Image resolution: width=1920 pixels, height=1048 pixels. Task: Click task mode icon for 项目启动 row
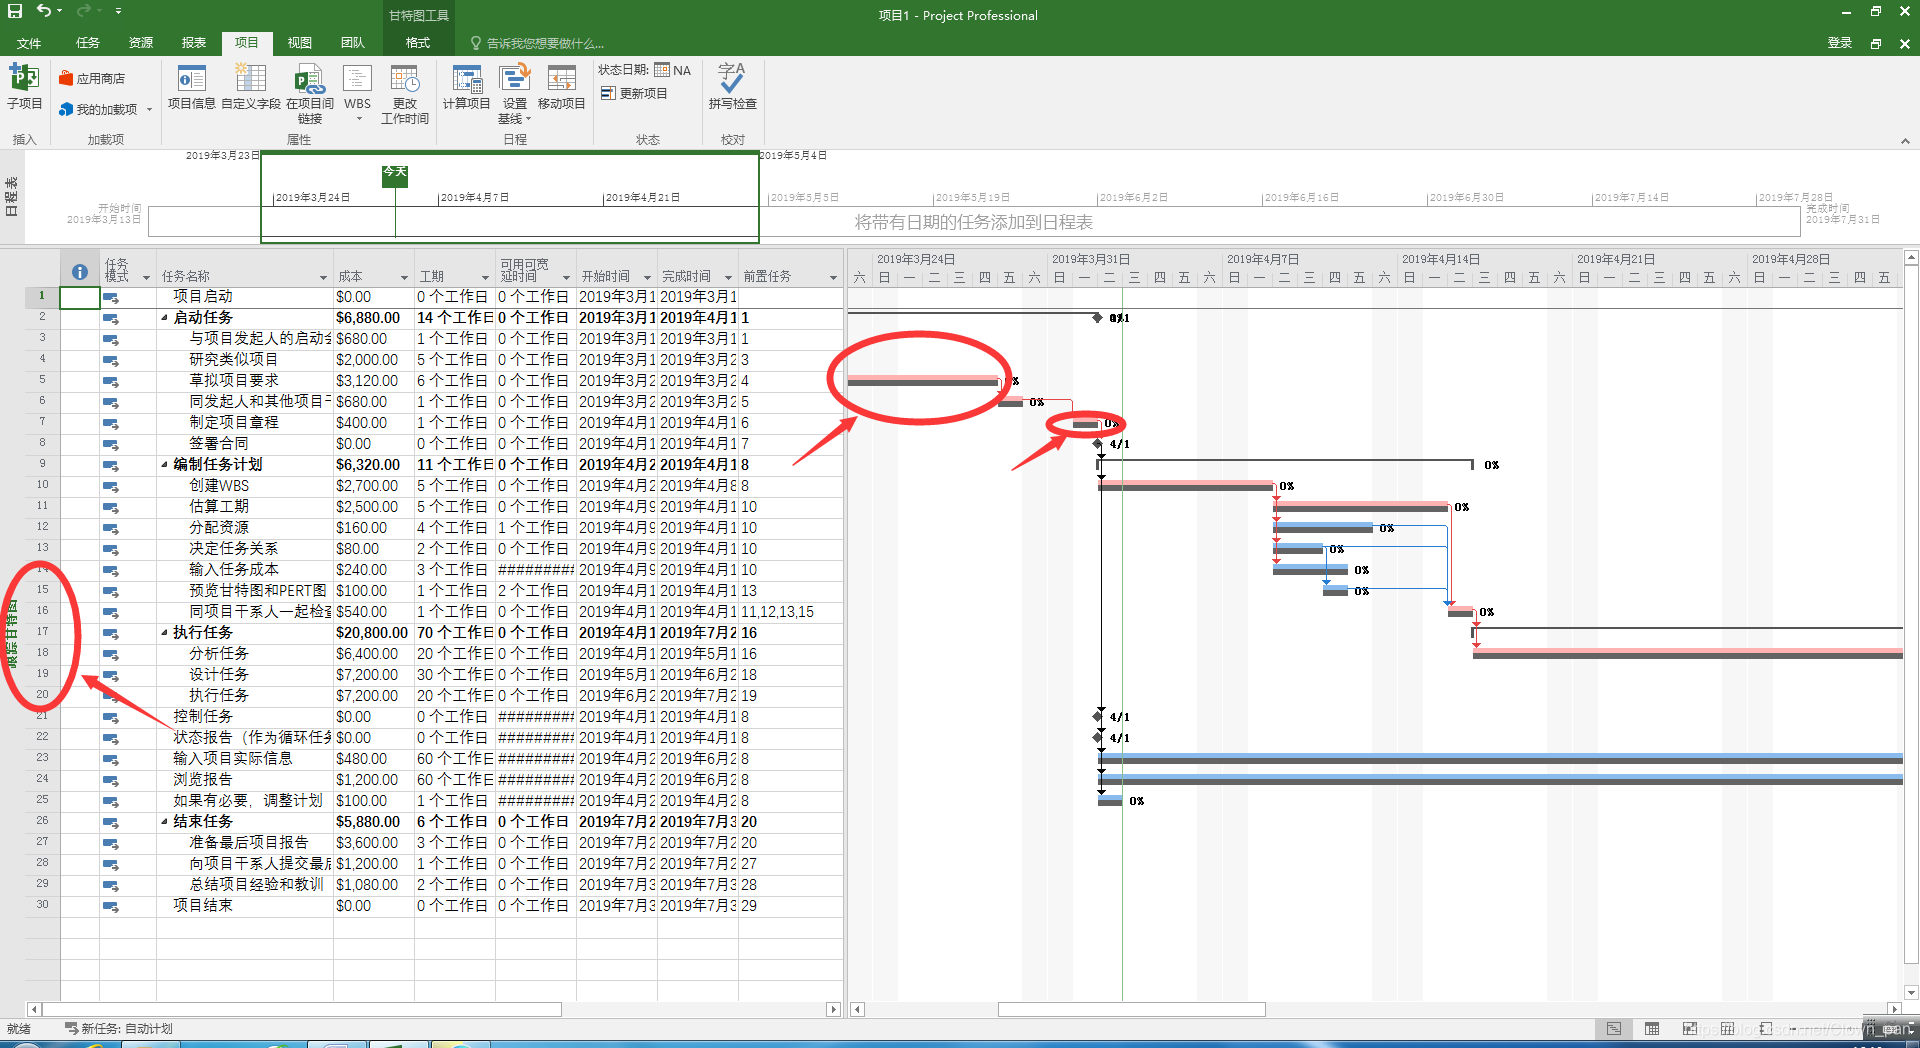111,298
